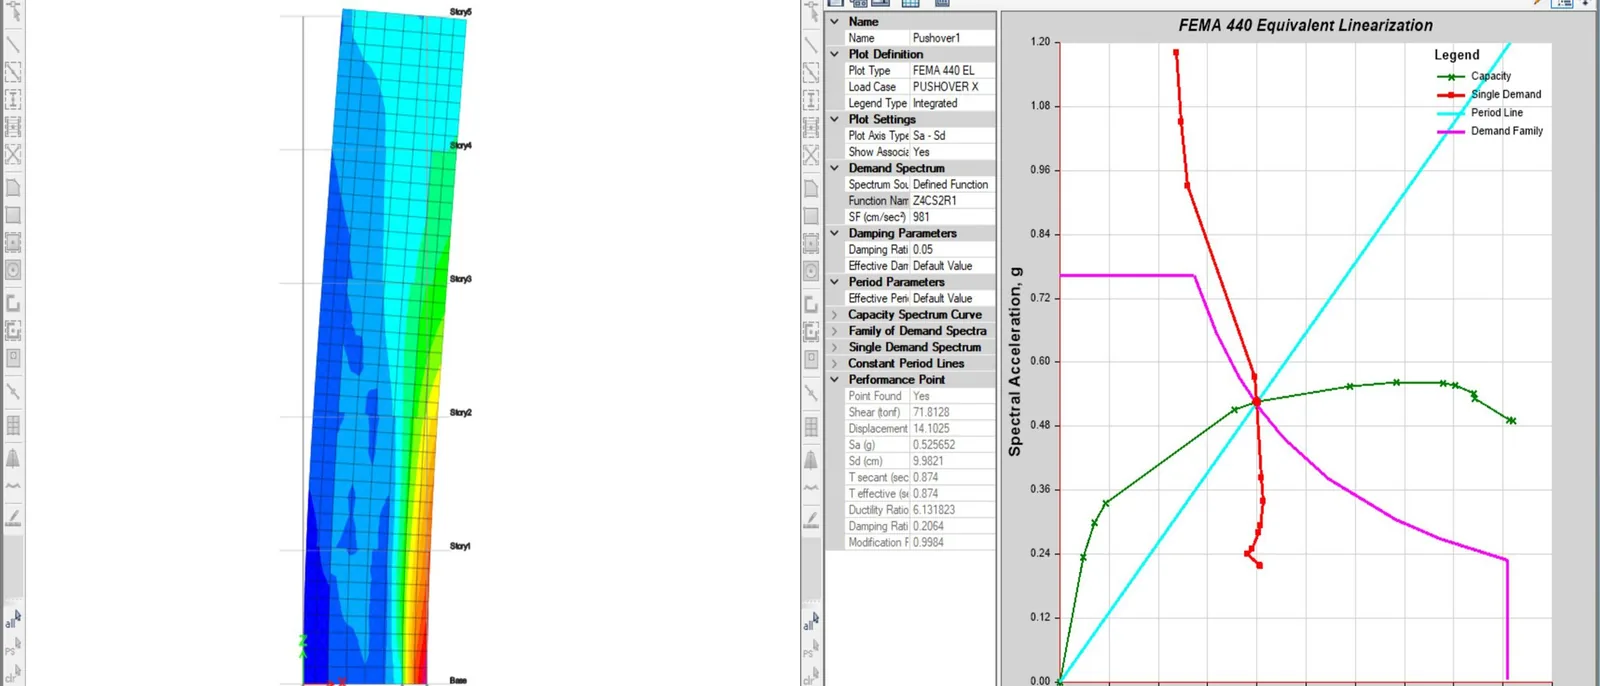The image size is (1600, 686).
Task: Open the Plot Axis Type dropdown showing Sa - Sd
Action: coord(952,135)
